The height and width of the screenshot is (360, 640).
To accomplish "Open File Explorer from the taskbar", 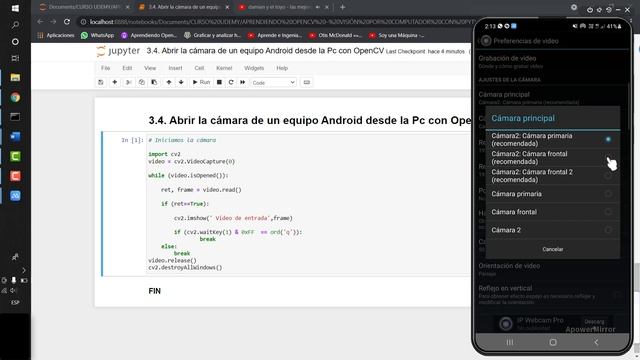I will (x=15, y=78).
